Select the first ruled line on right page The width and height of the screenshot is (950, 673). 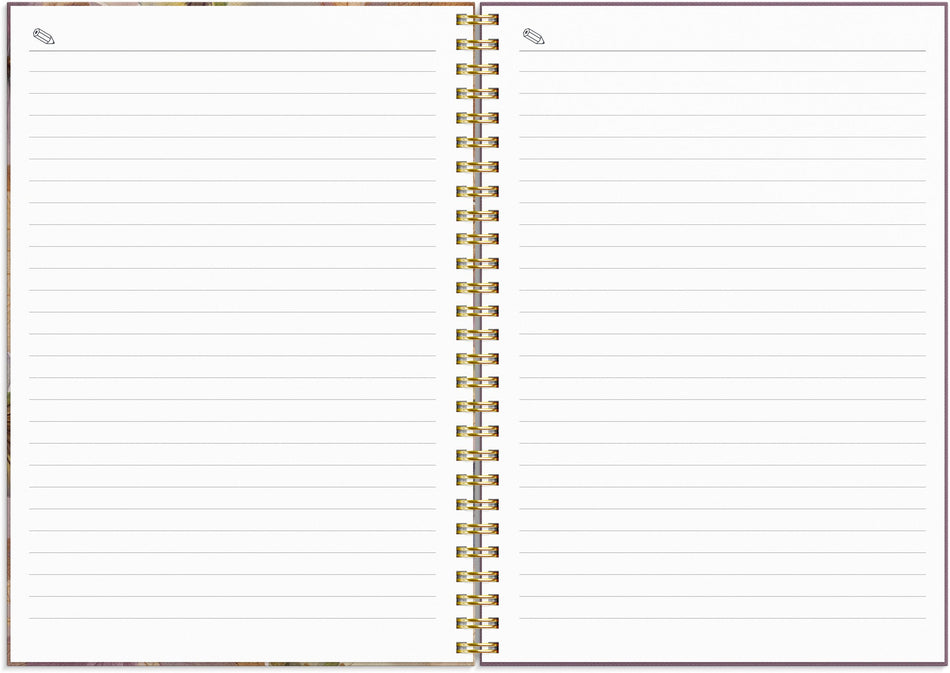click(722, 71)
